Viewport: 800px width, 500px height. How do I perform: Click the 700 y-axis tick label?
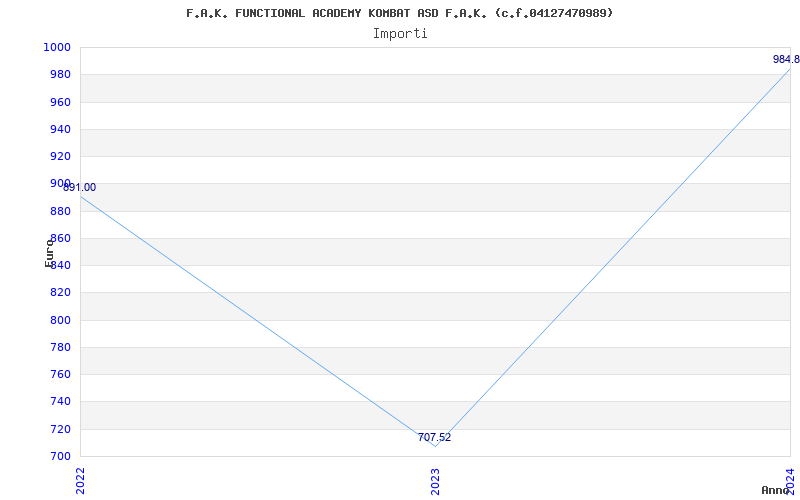[x=60, y=456]
